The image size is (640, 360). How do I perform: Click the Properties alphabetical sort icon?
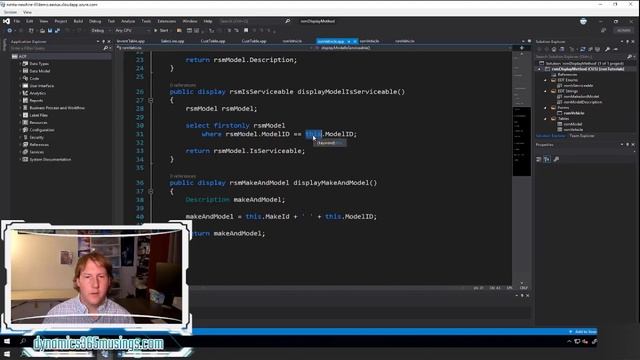[547, 159]
